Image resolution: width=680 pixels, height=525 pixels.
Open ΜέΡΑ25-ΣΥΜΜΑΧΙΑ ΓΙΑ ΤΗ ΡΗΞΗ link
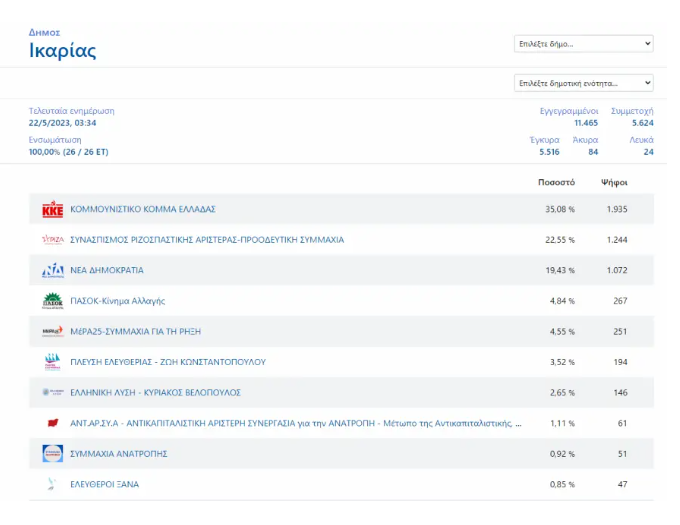[135, 332]
